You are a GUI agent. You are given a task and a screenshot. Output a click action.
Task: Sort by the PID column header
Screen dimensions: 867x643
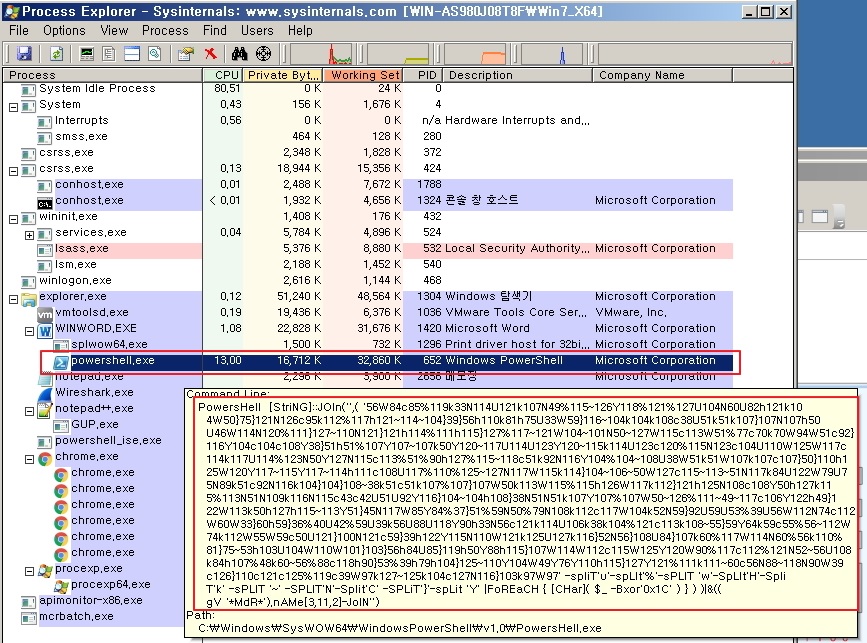pyautogui.click(x=424, y=75)
